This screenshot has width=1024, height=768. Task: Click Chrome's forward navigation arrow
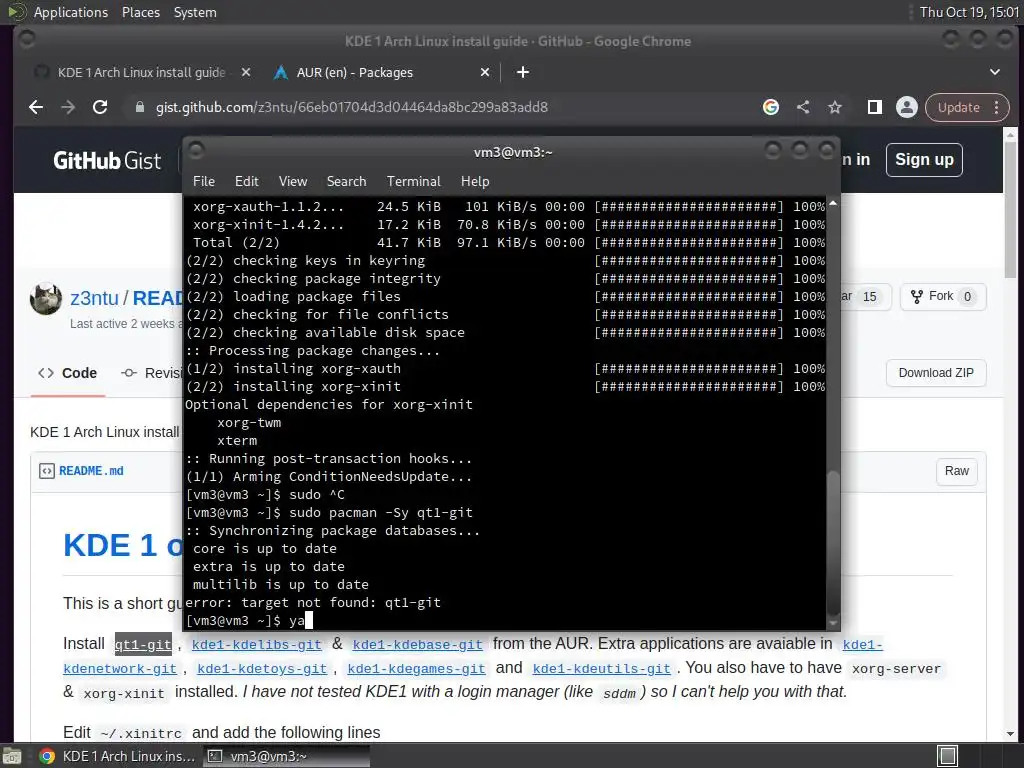pos(68,107)
